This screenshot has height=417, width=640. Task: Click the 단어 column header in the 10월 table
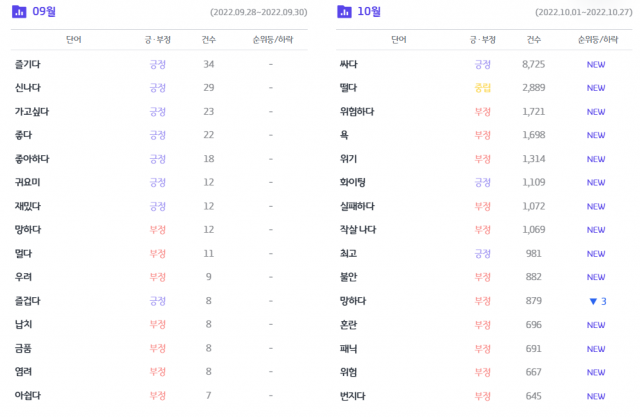tap(399, 40)
